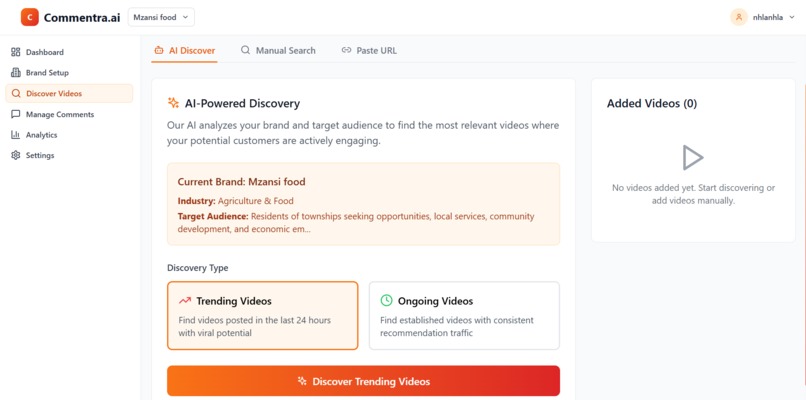Viewport: 806px width, 400px height.
Task: Click the link icon on Paste URL tab
Action: [x=346, y=50]
